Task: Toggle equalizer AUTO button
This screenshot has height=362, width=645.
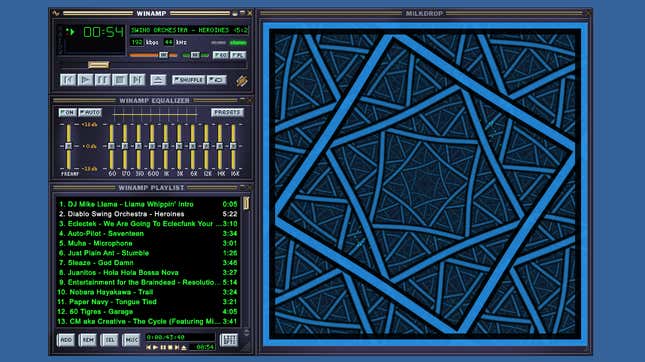Action: coord(90,112)
